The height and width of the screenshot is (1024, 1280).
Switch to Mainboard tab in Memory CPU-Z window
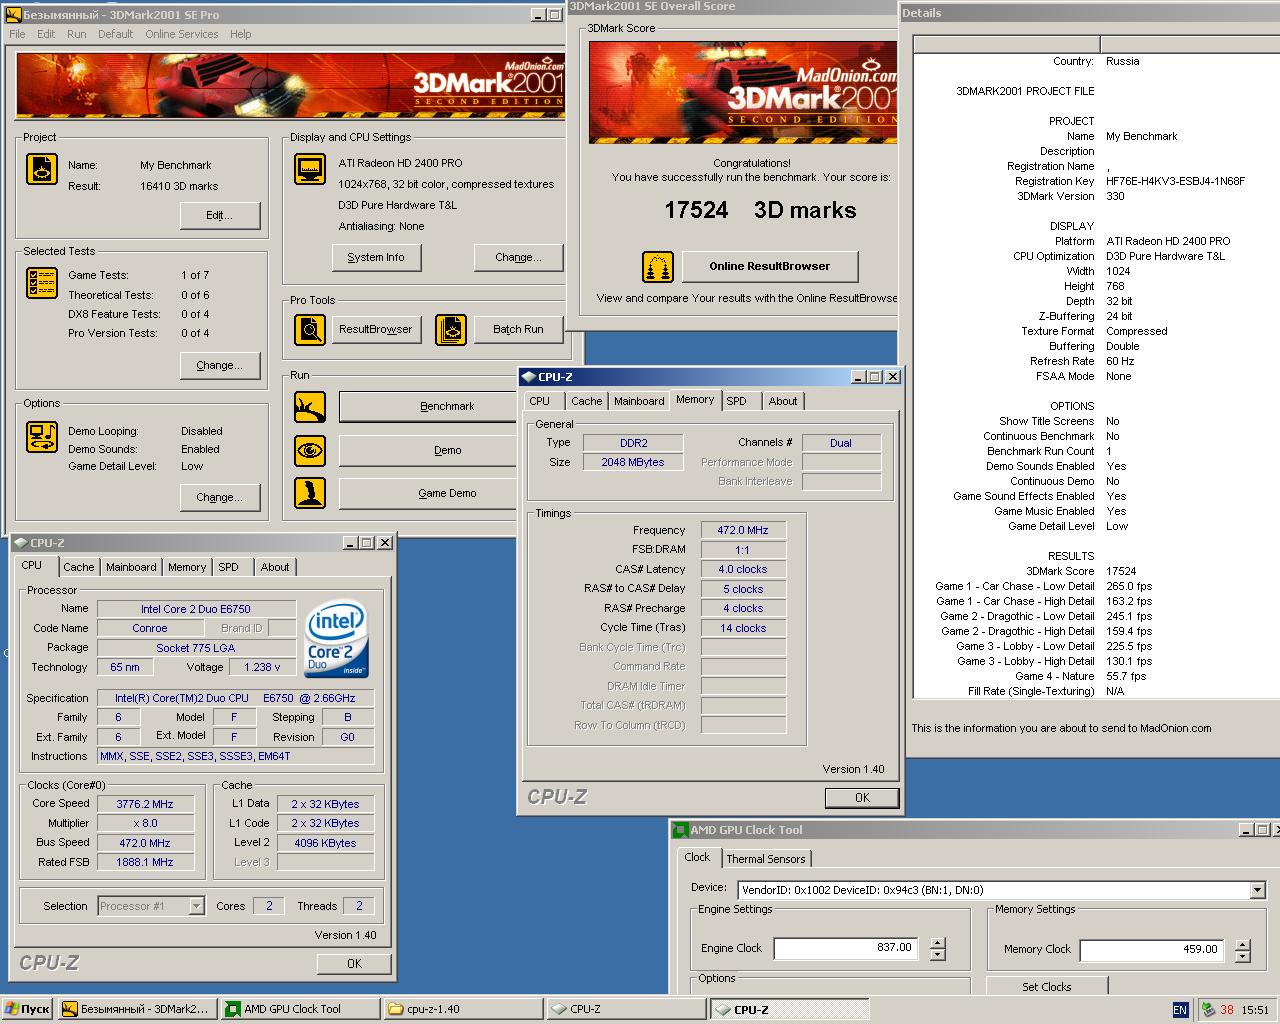(639, 401)
